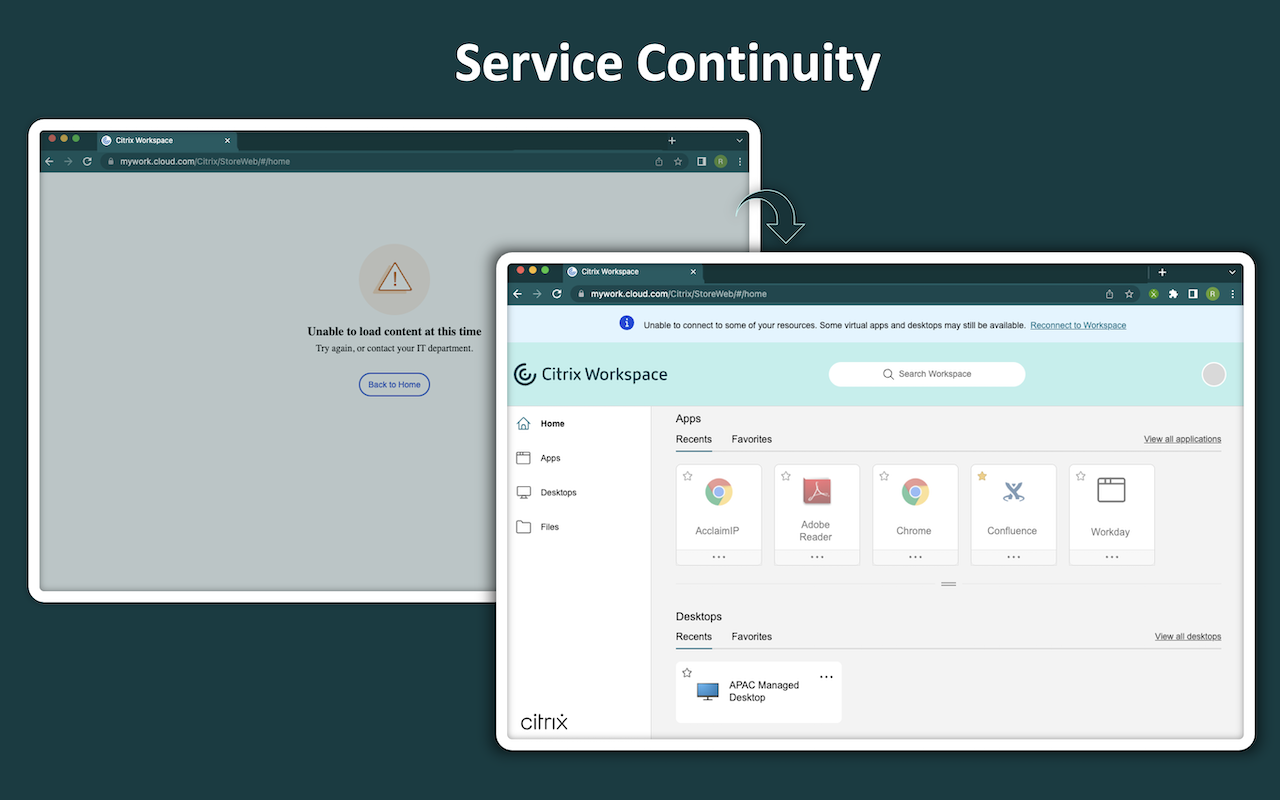The height and width of the screenshot is (800, 1280).
Task: Select Desktops in the Workspace sidebar
Action: (557, 492)
